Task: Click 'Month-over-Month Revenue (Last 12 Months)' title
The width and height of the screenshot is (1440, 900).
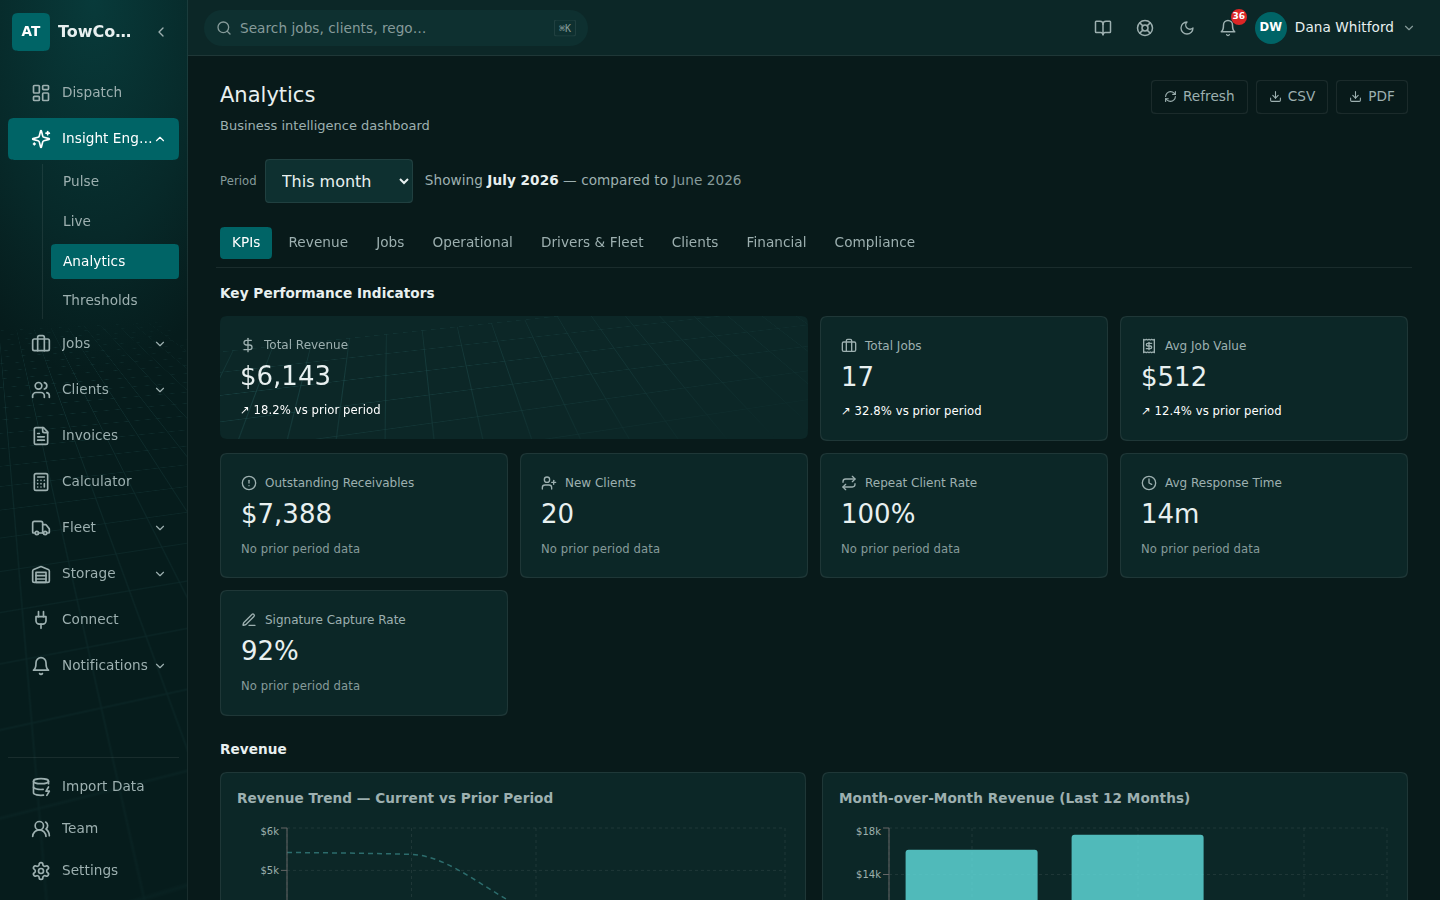Action: pyautogui.click(x=1014, y=798)
